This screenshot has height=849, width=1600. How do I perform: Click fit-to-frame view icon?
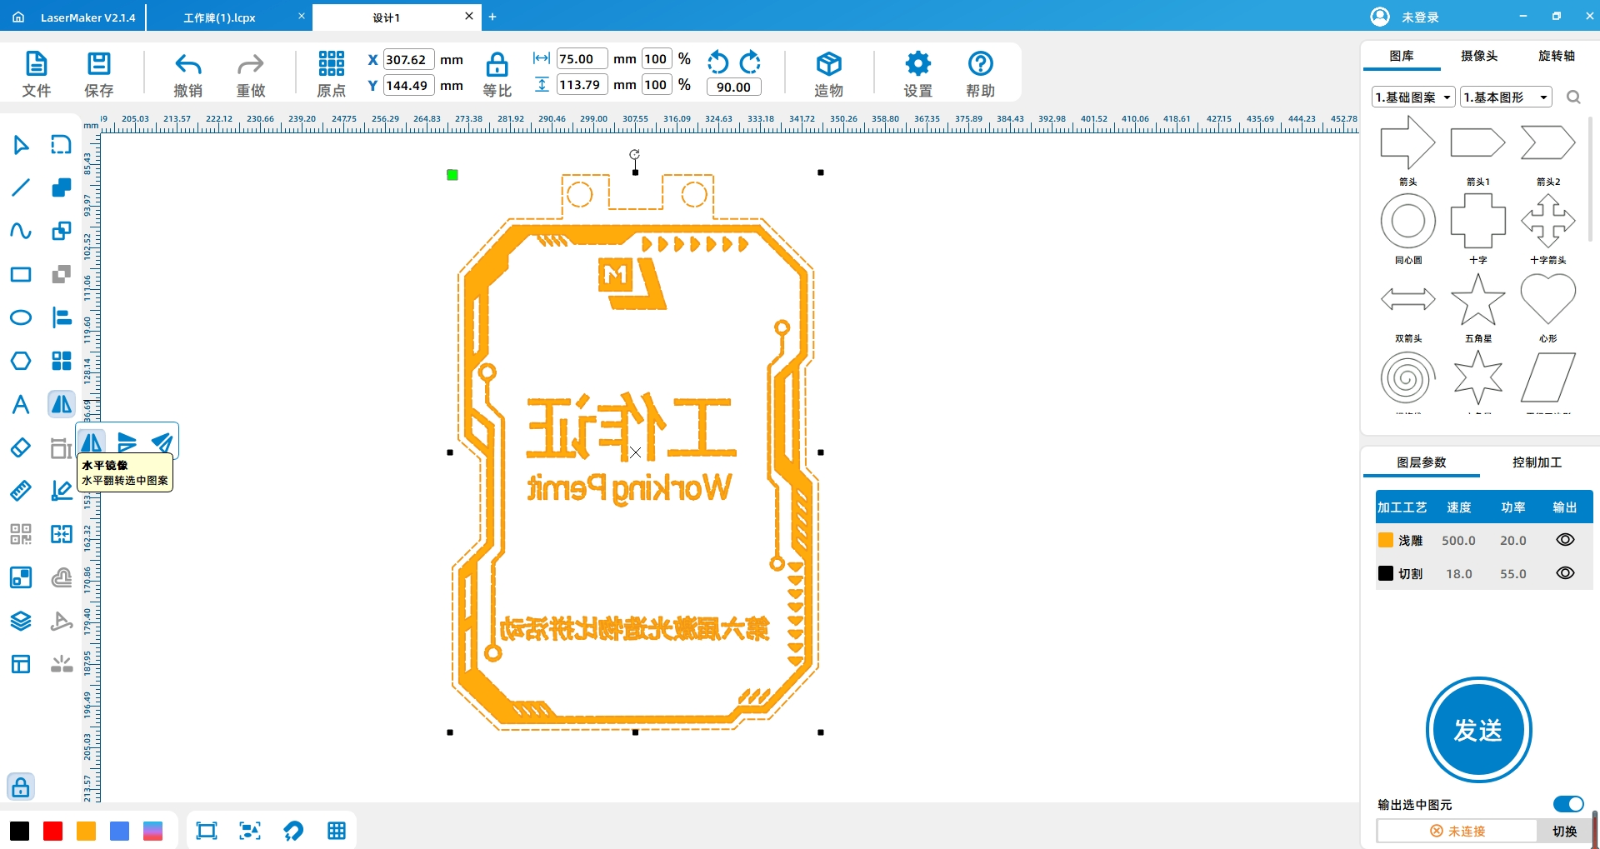pyautogui.click(x=207, y=831)
